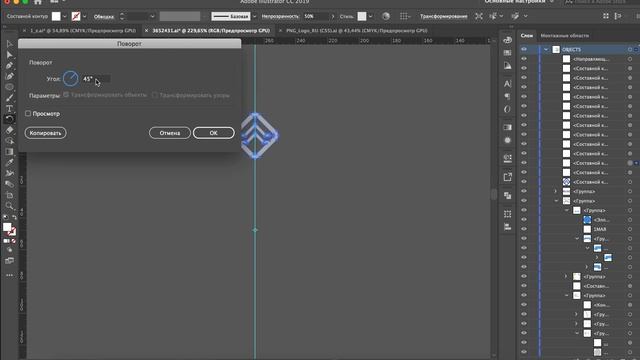Select the Eraser tool
Viewport: 640px width, 360px height.
pos(9,130)
